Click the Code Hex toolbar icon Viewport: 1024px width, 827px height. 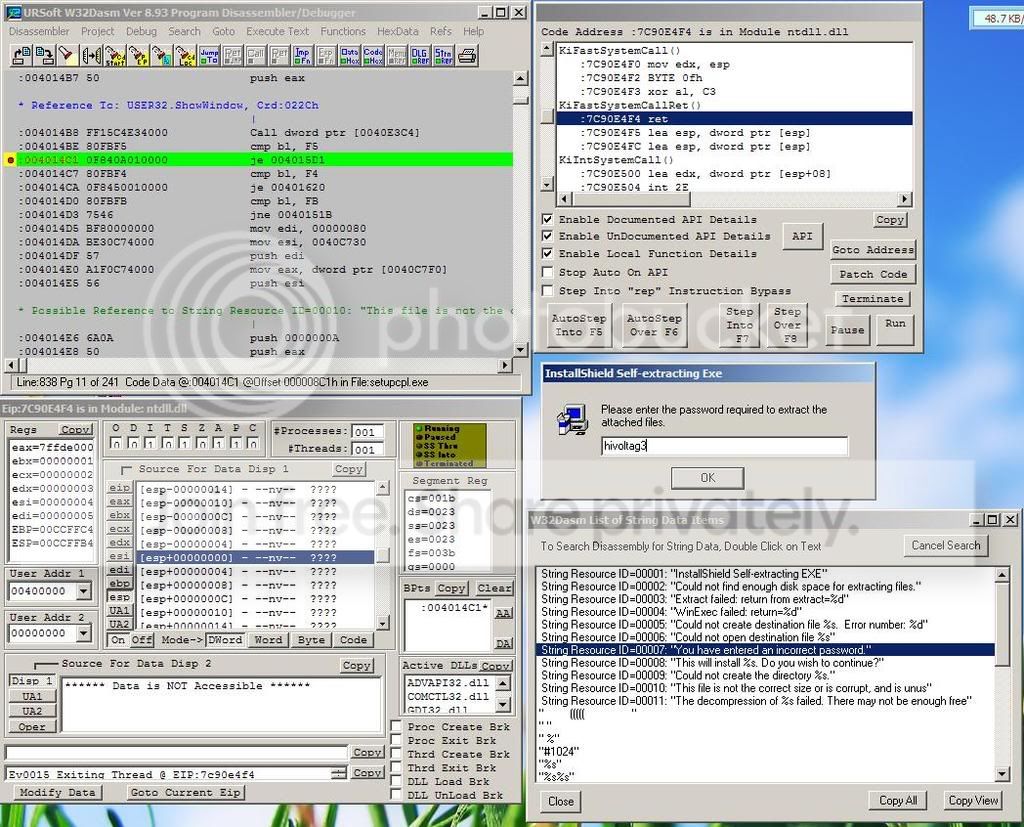(x=373, y=56)
